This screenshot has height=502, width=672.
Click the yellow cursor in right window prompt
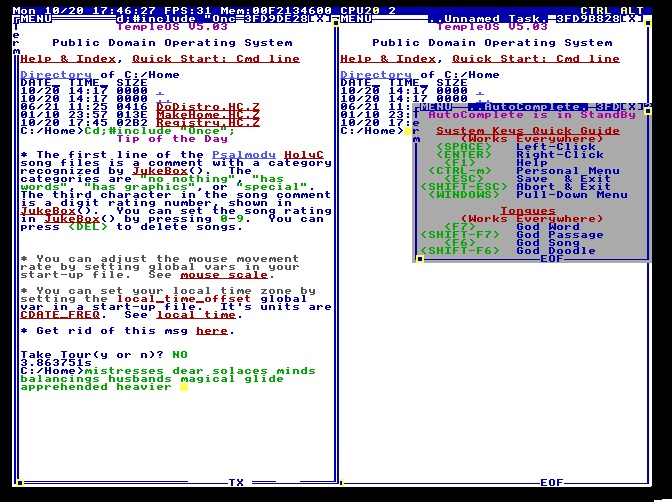(408, 131)
